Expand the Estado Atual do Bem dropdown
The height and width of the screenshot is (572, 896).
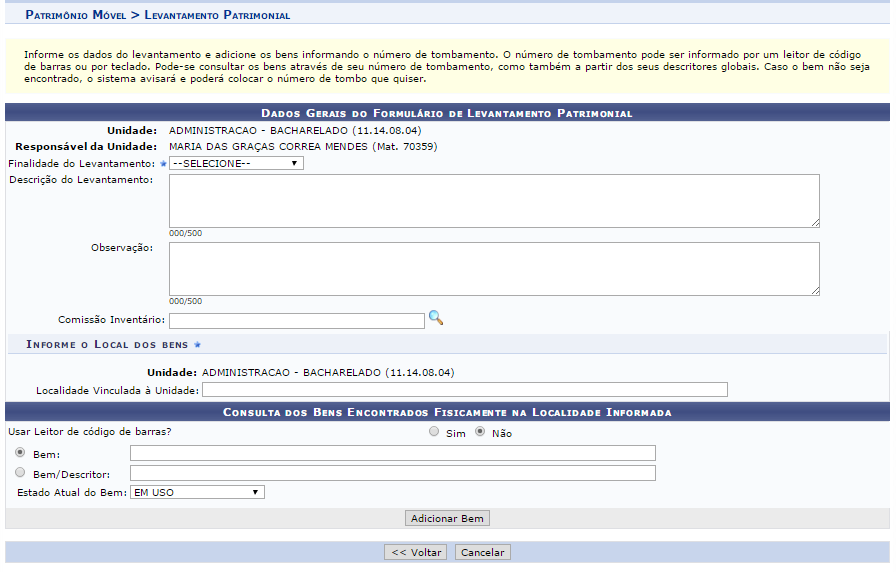(196, 492)
